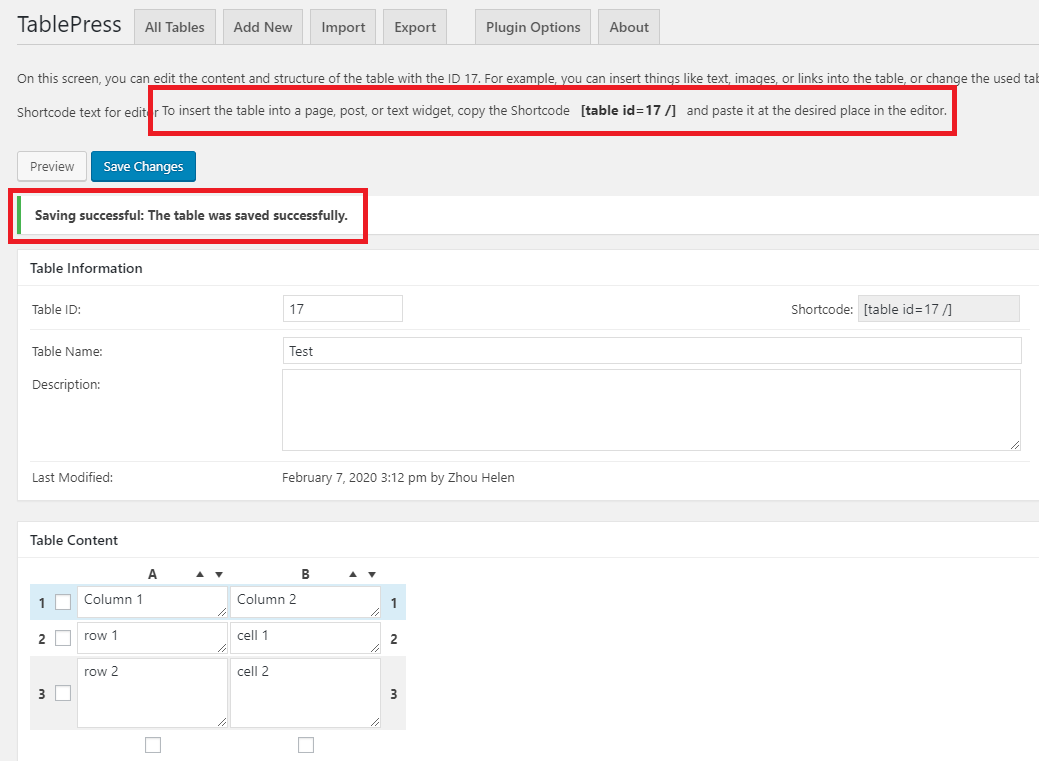This screenshot has width=1039, height=761.
Task: Click resize handle of 'cell 2' cell
Action: 375,722
